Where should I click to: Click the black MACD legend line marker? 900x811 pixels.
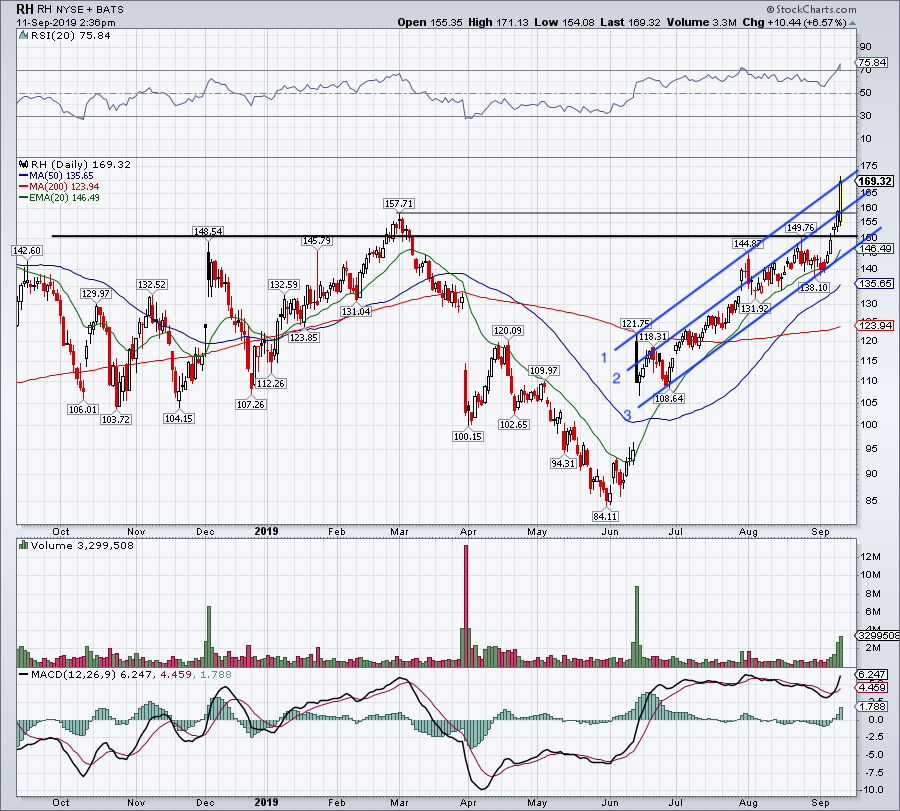coord(23,675)
